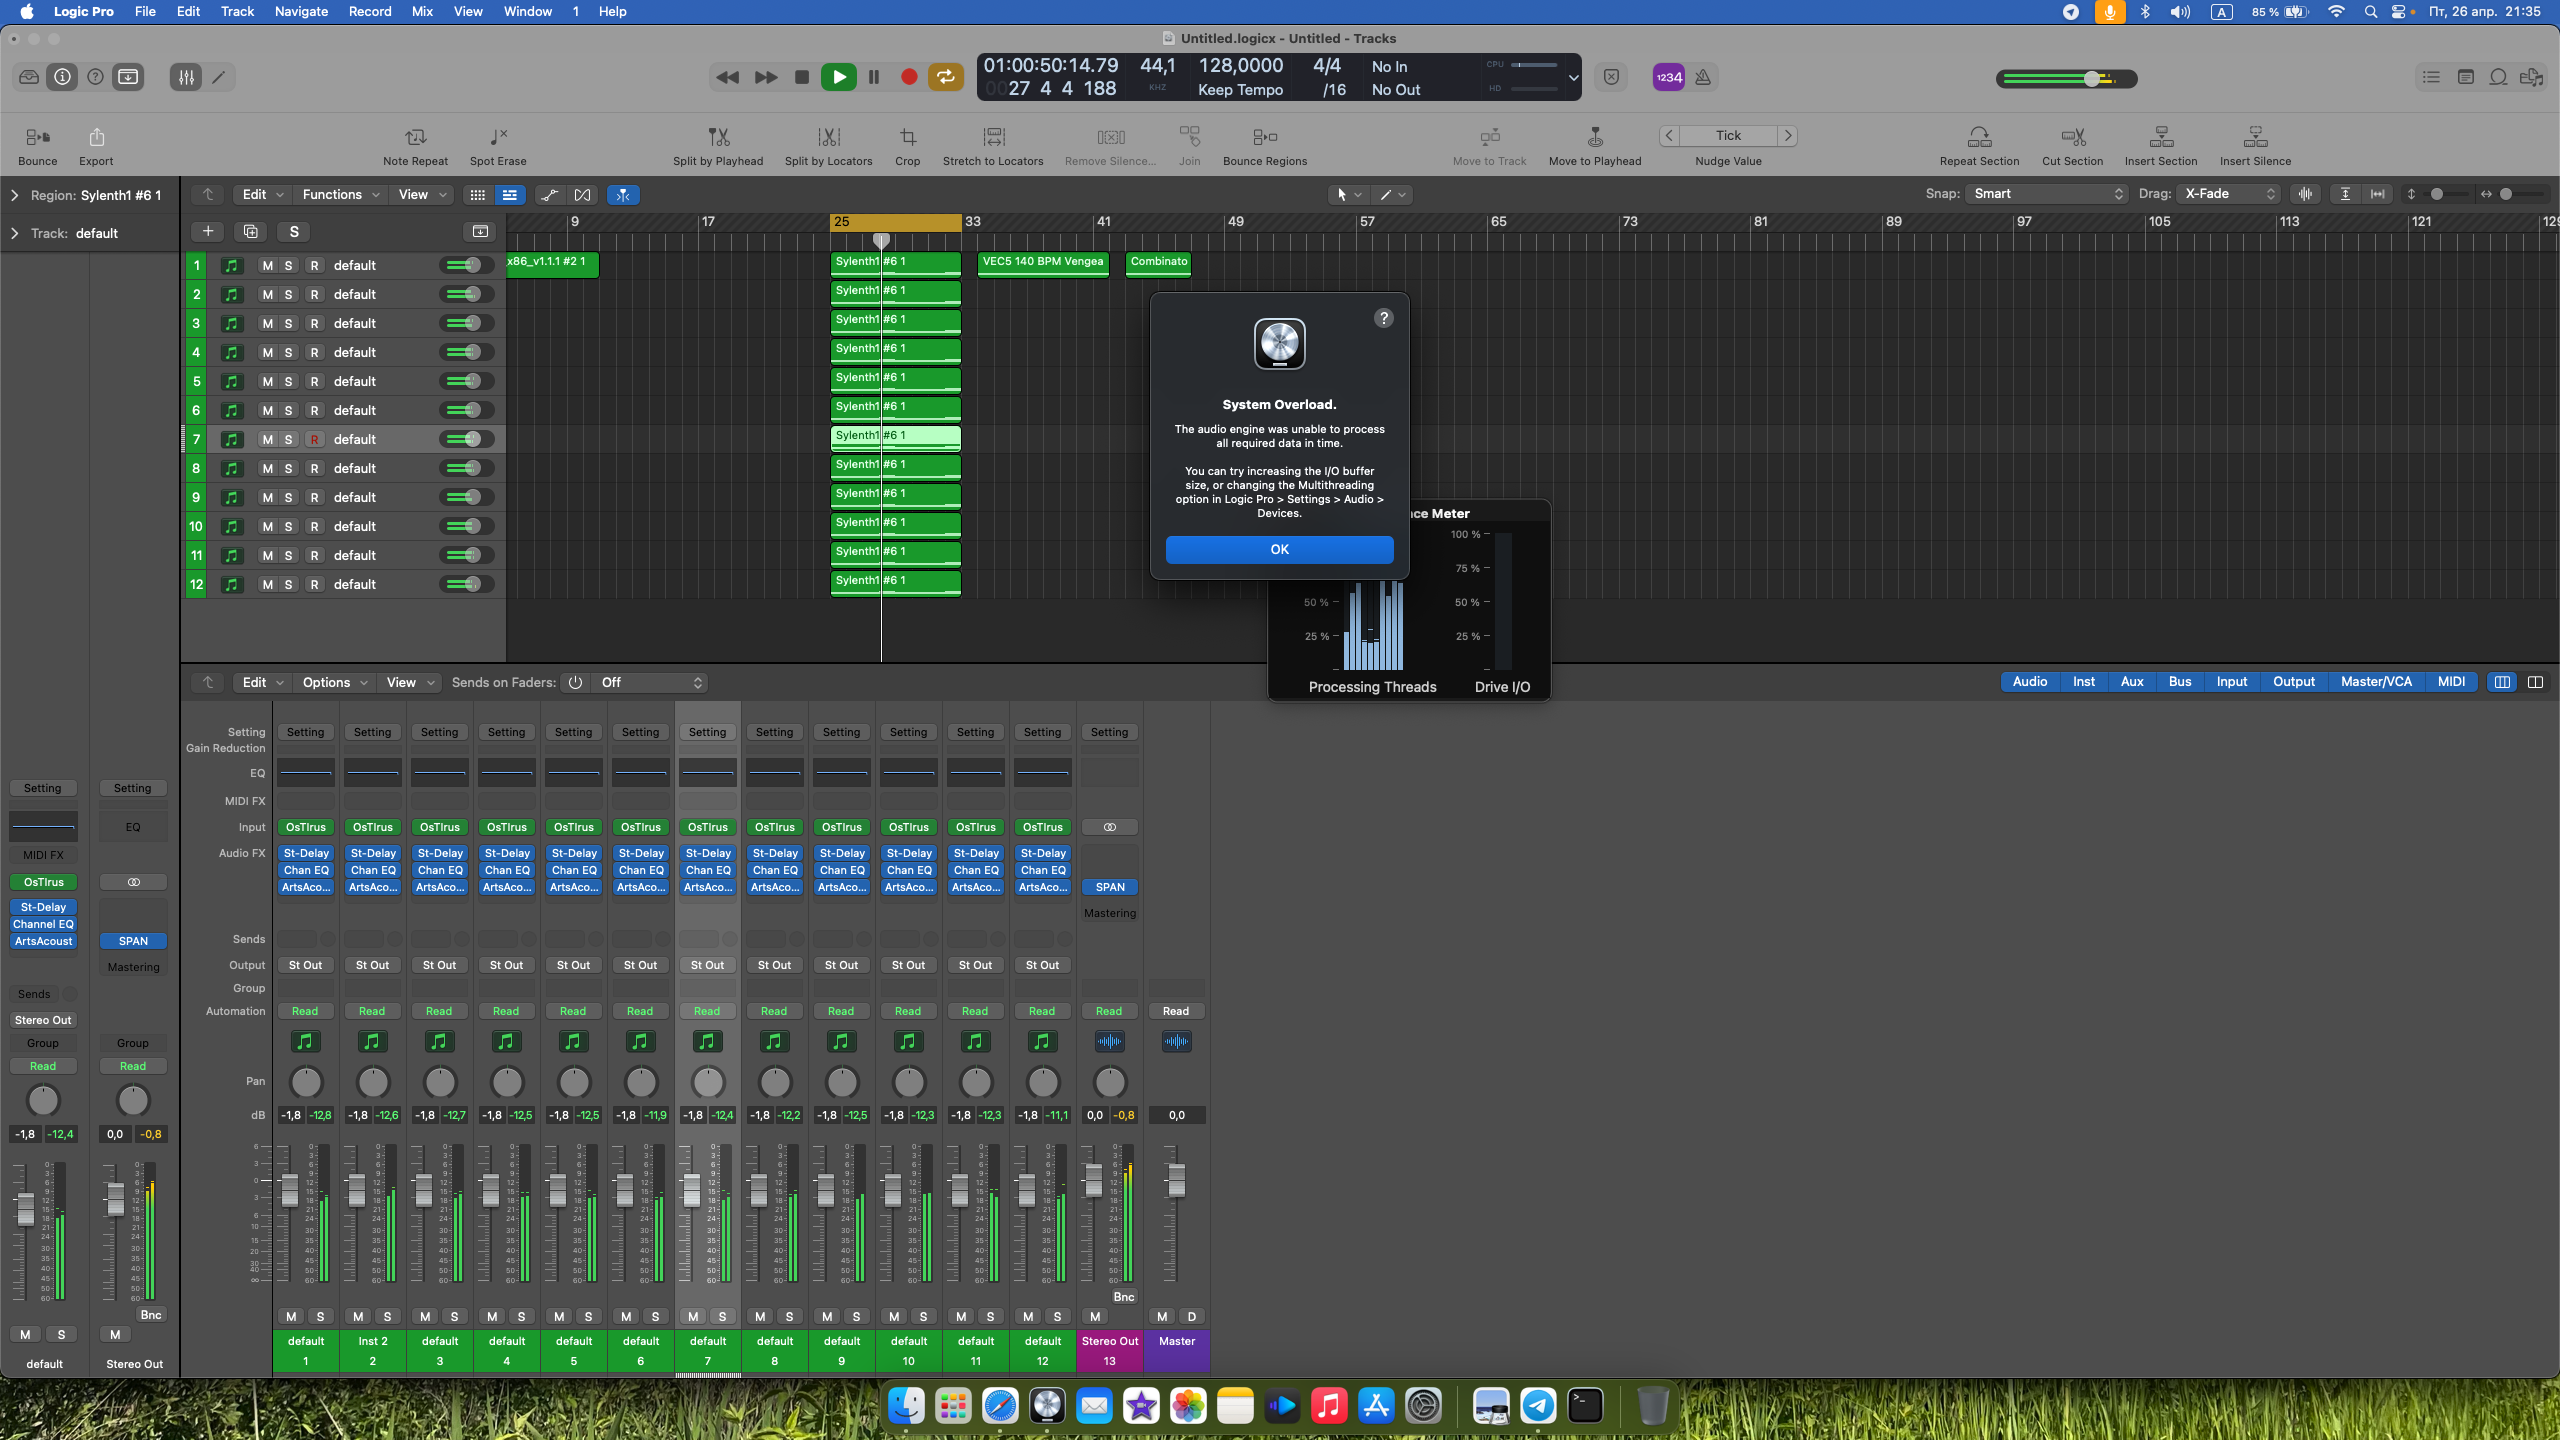Click the Metronome icon
Image resolution: width=2560 pixels, height=1440 pixels.
click(x=1703, y=77)
